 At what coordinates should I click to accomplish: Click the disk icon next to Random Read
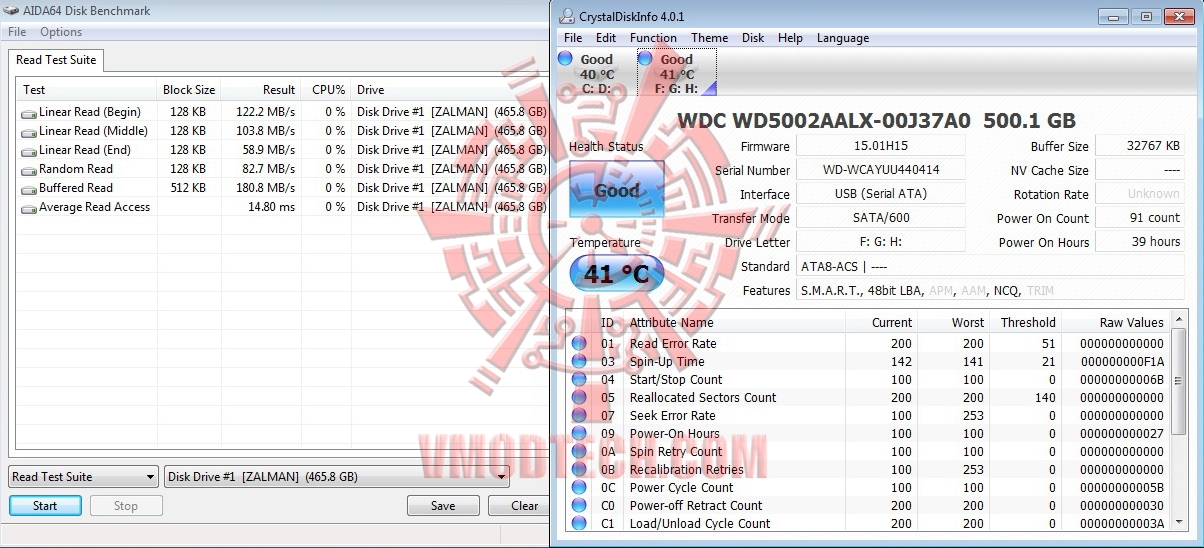click(x=29, y=170)
